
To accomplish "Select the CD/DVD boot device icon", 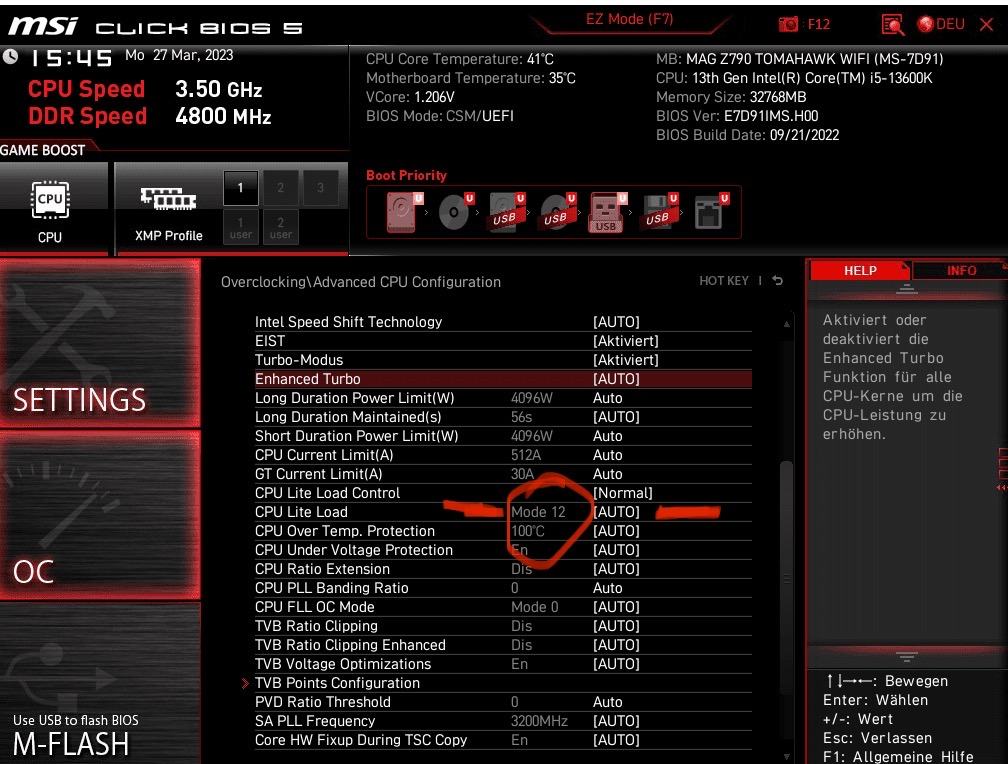I will click(x=455, y=212).
